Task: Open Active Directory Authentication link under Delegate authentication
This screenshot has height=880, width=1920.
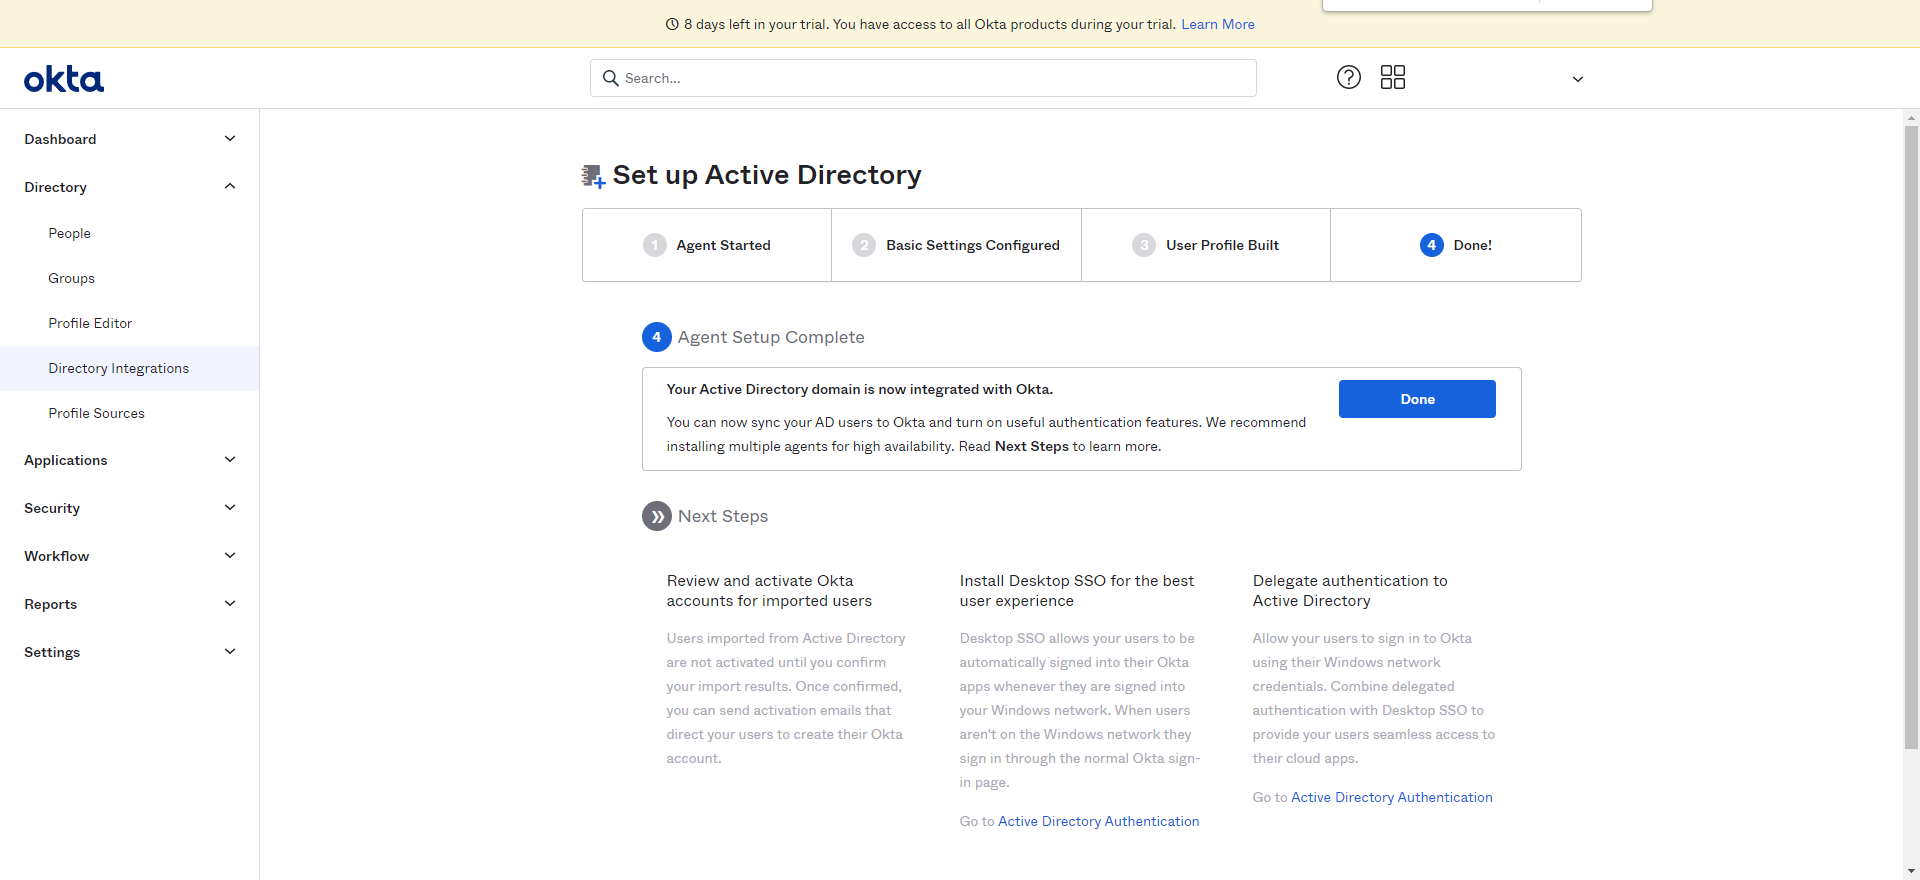Action: [1391, 797]
